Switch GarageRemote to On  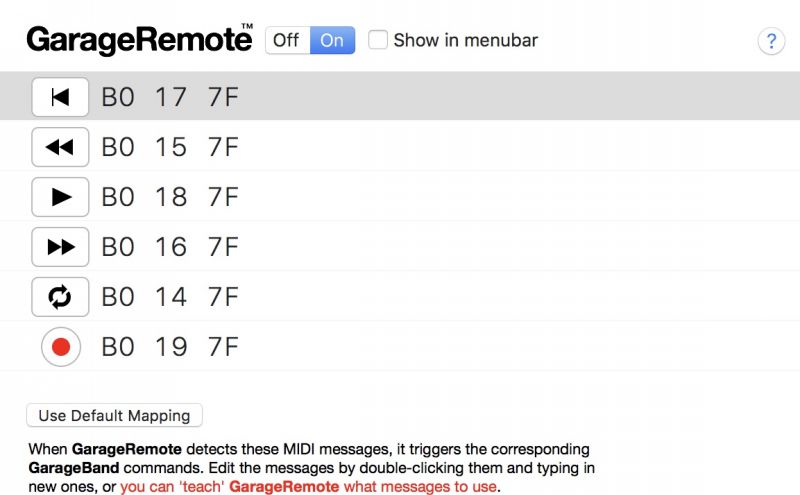[332, 41]
